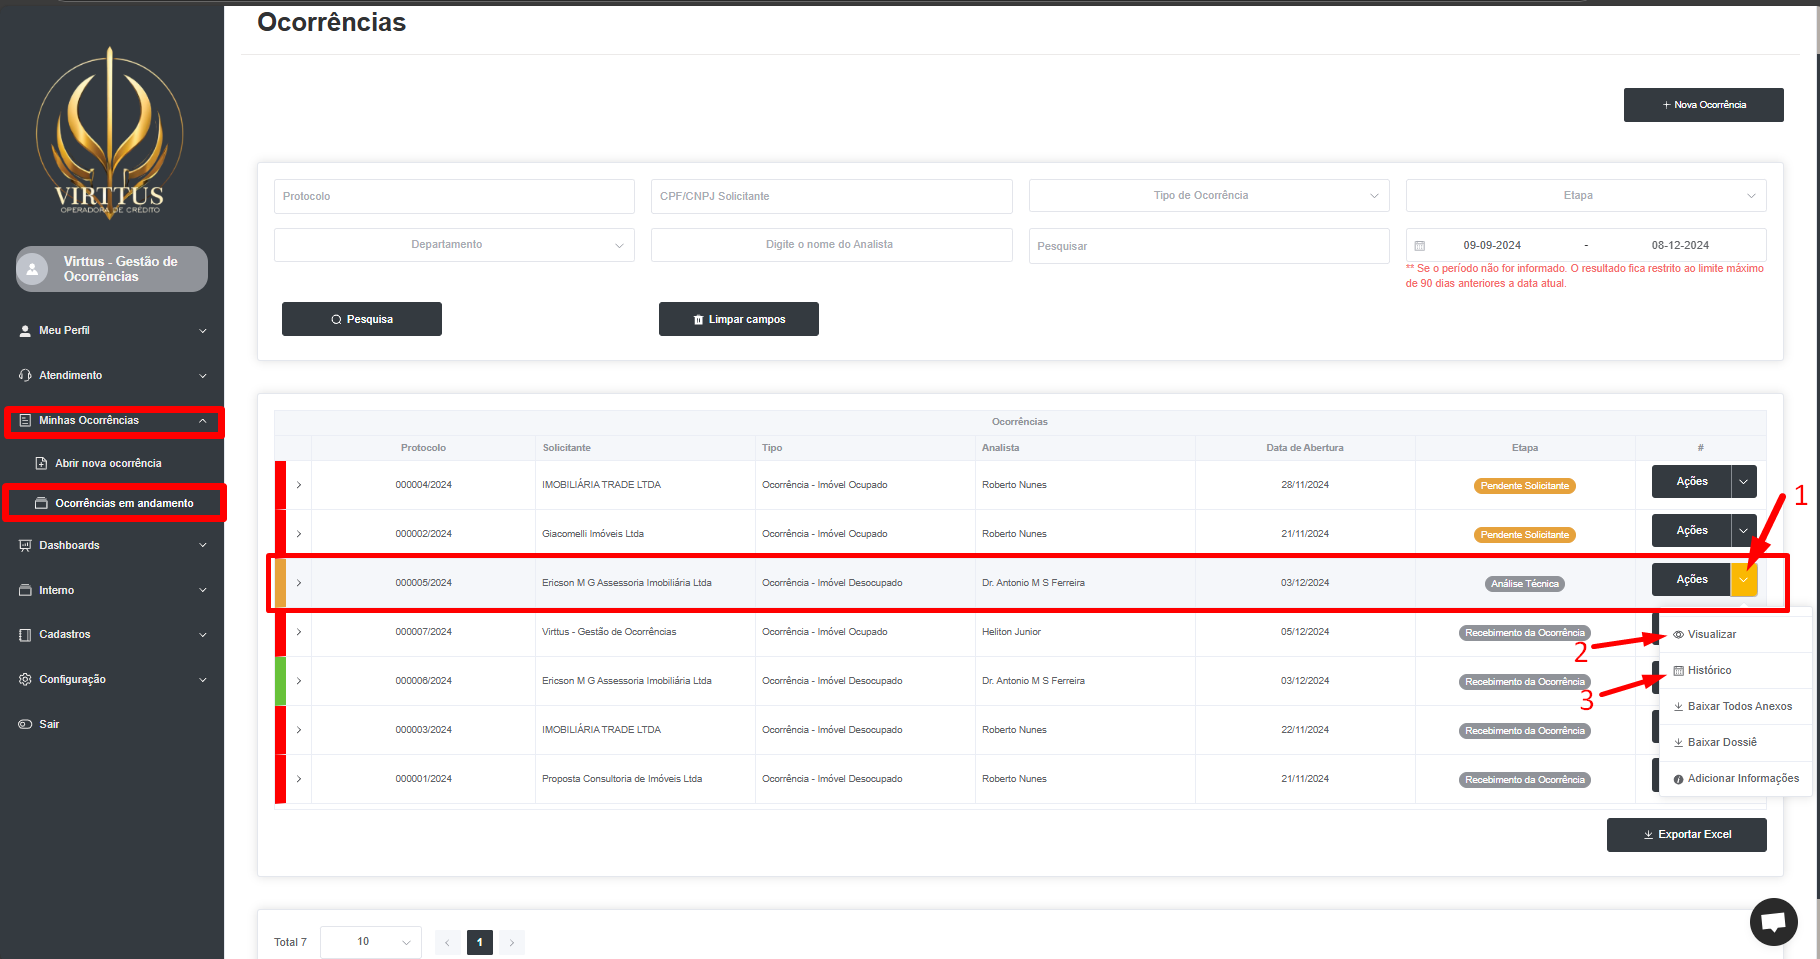The image size is (1820, 959).
Task: Expand row for protocol 000007/2024
Action: (x=299, y=632)
